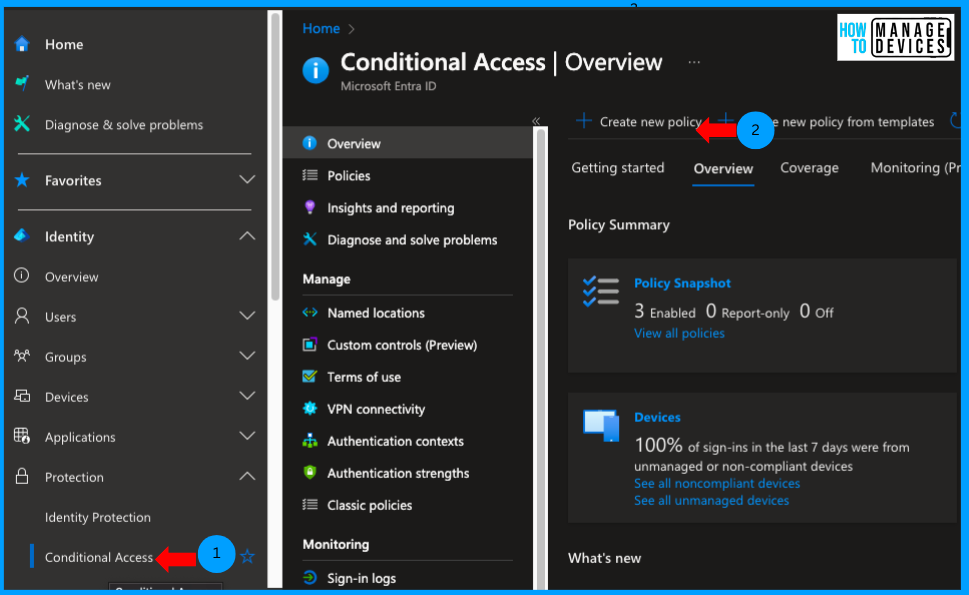Expand the Applications menu chevron
Viewport: 969px width, 595px height.
tap(247, 436)
